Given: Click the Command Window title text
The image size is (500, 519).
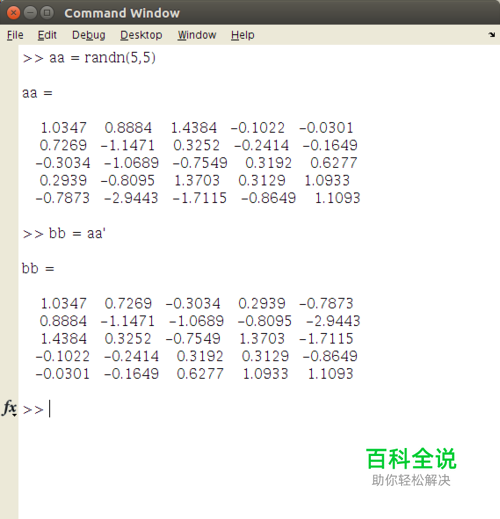Looking at the screenshot, I should point(122,13).
